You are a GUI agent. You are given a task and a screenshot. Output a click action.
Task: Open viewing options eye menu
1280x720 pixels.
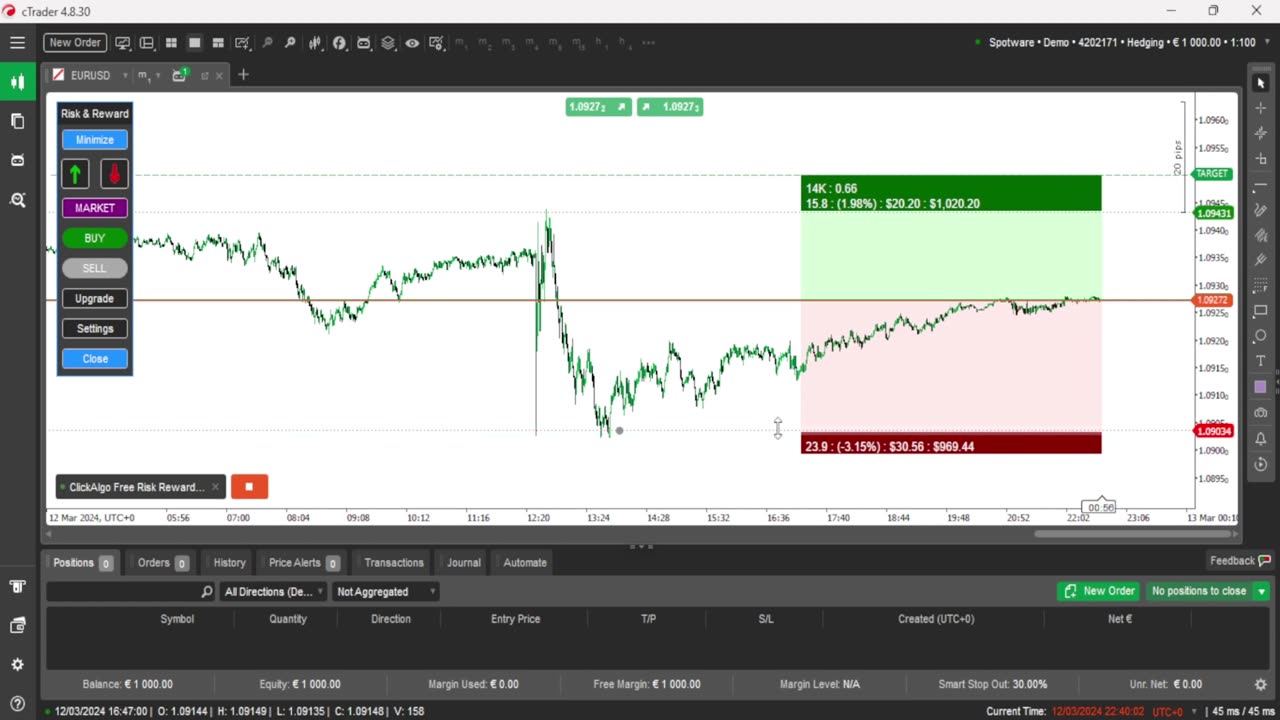pos(412,43)
